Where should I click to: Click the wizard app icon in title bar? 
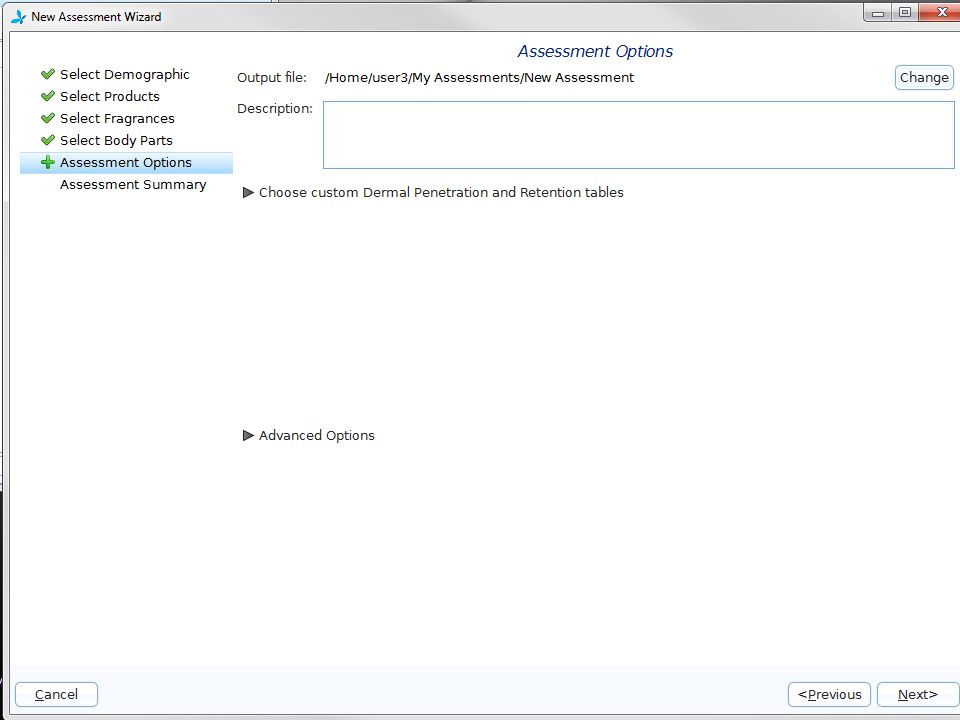point(18,17)
